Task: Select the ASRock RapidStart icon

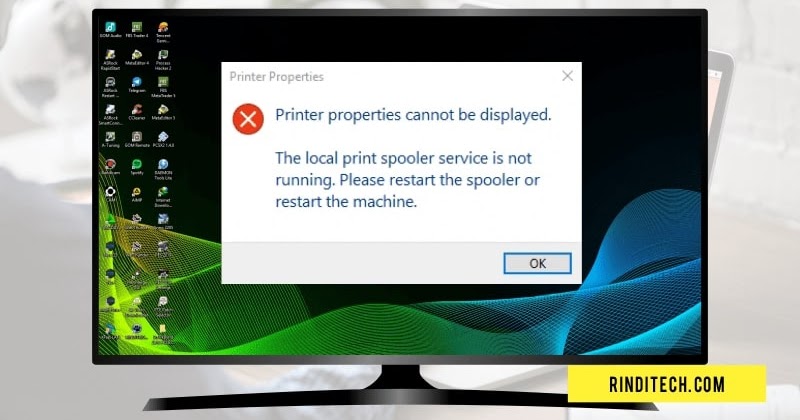Action: [110, 60]
